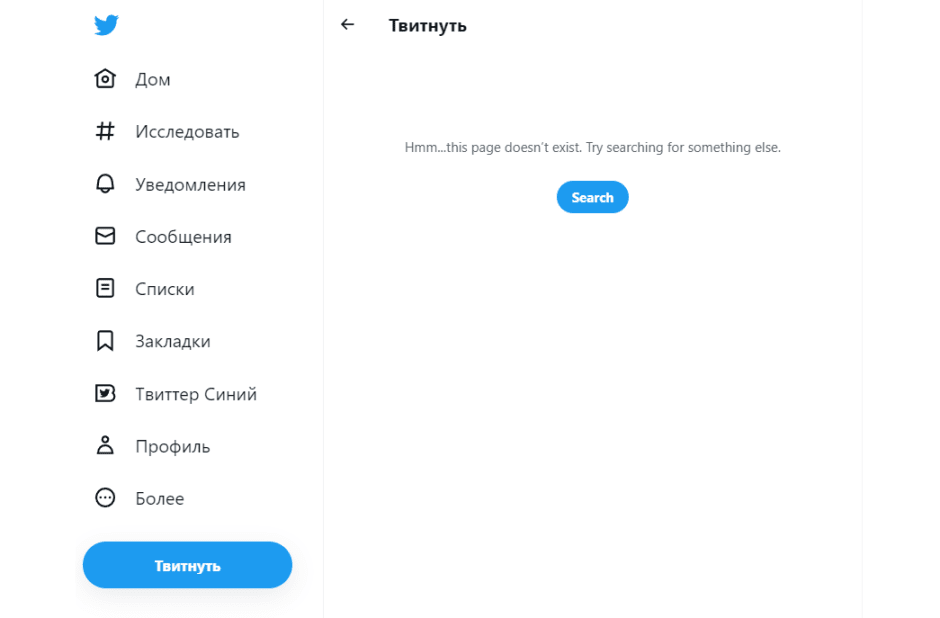Select the Твиттер Синий menu label
Viewport: 940px width, 618px height.
click(x=196, y=394)
